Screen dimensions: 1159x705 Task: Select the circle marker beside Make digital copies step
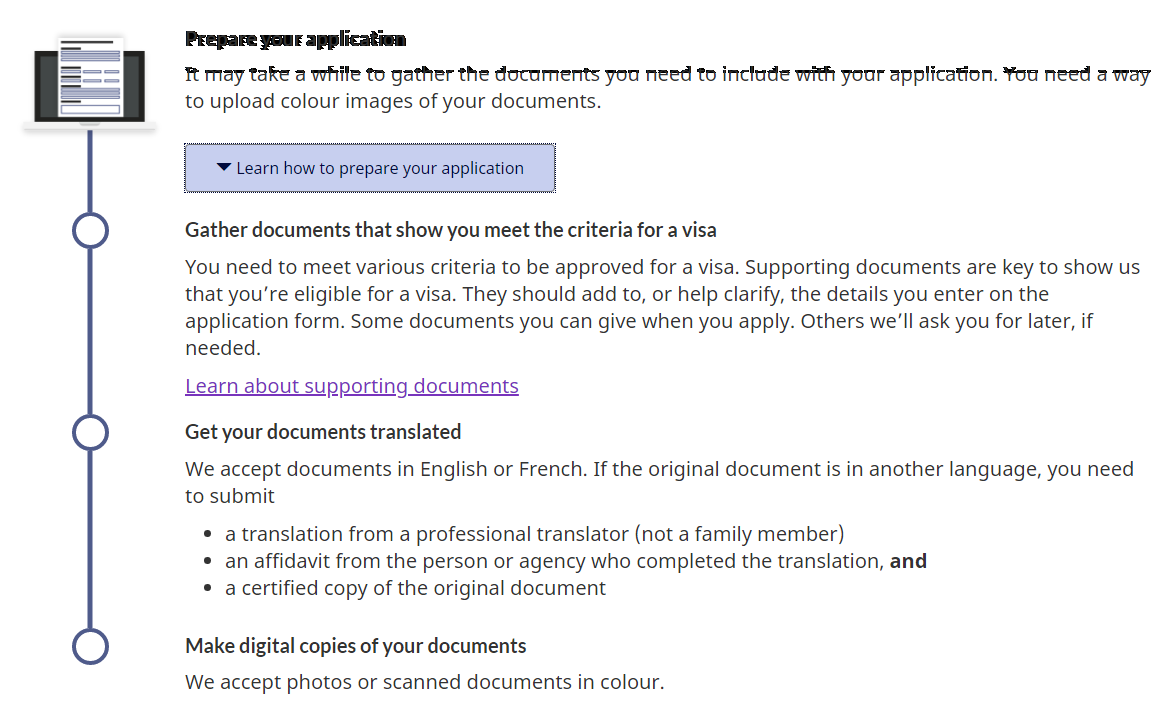[x=90, y=647]
